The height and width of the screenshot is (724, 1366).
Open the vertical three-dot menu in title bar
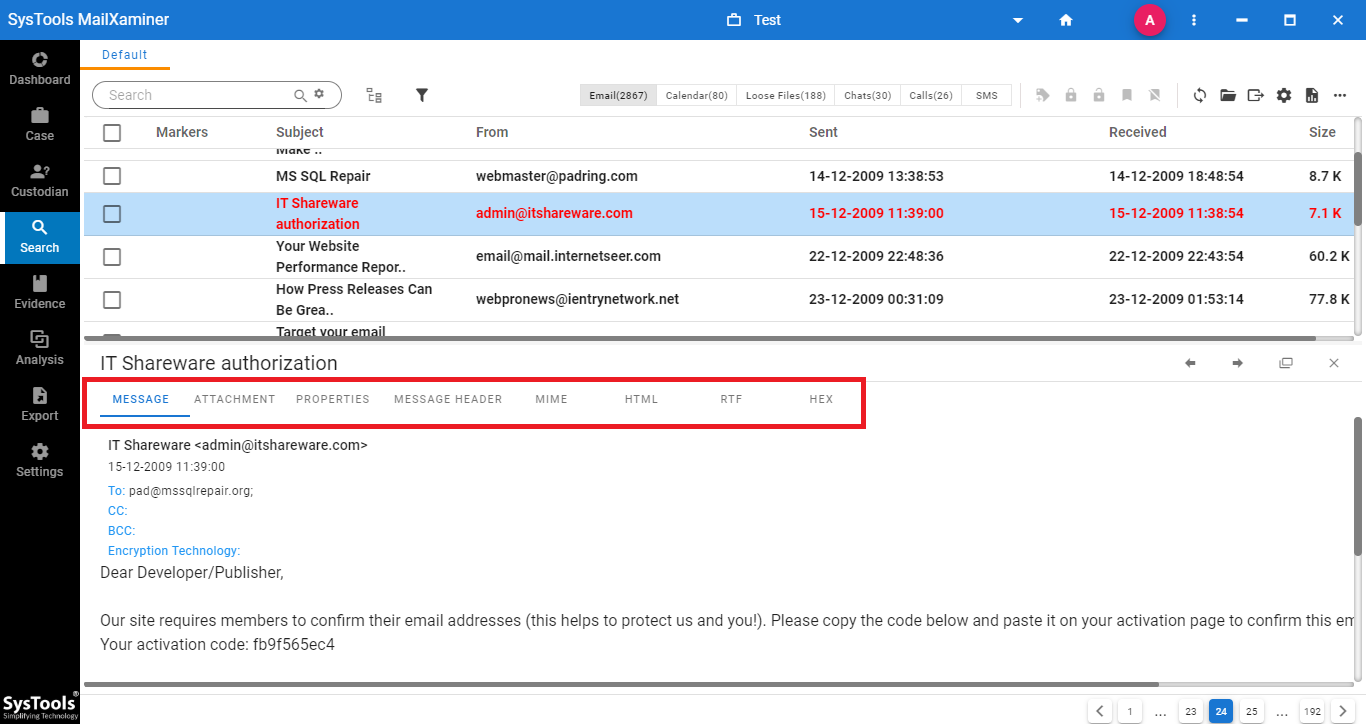click(x=1194, y=20)
